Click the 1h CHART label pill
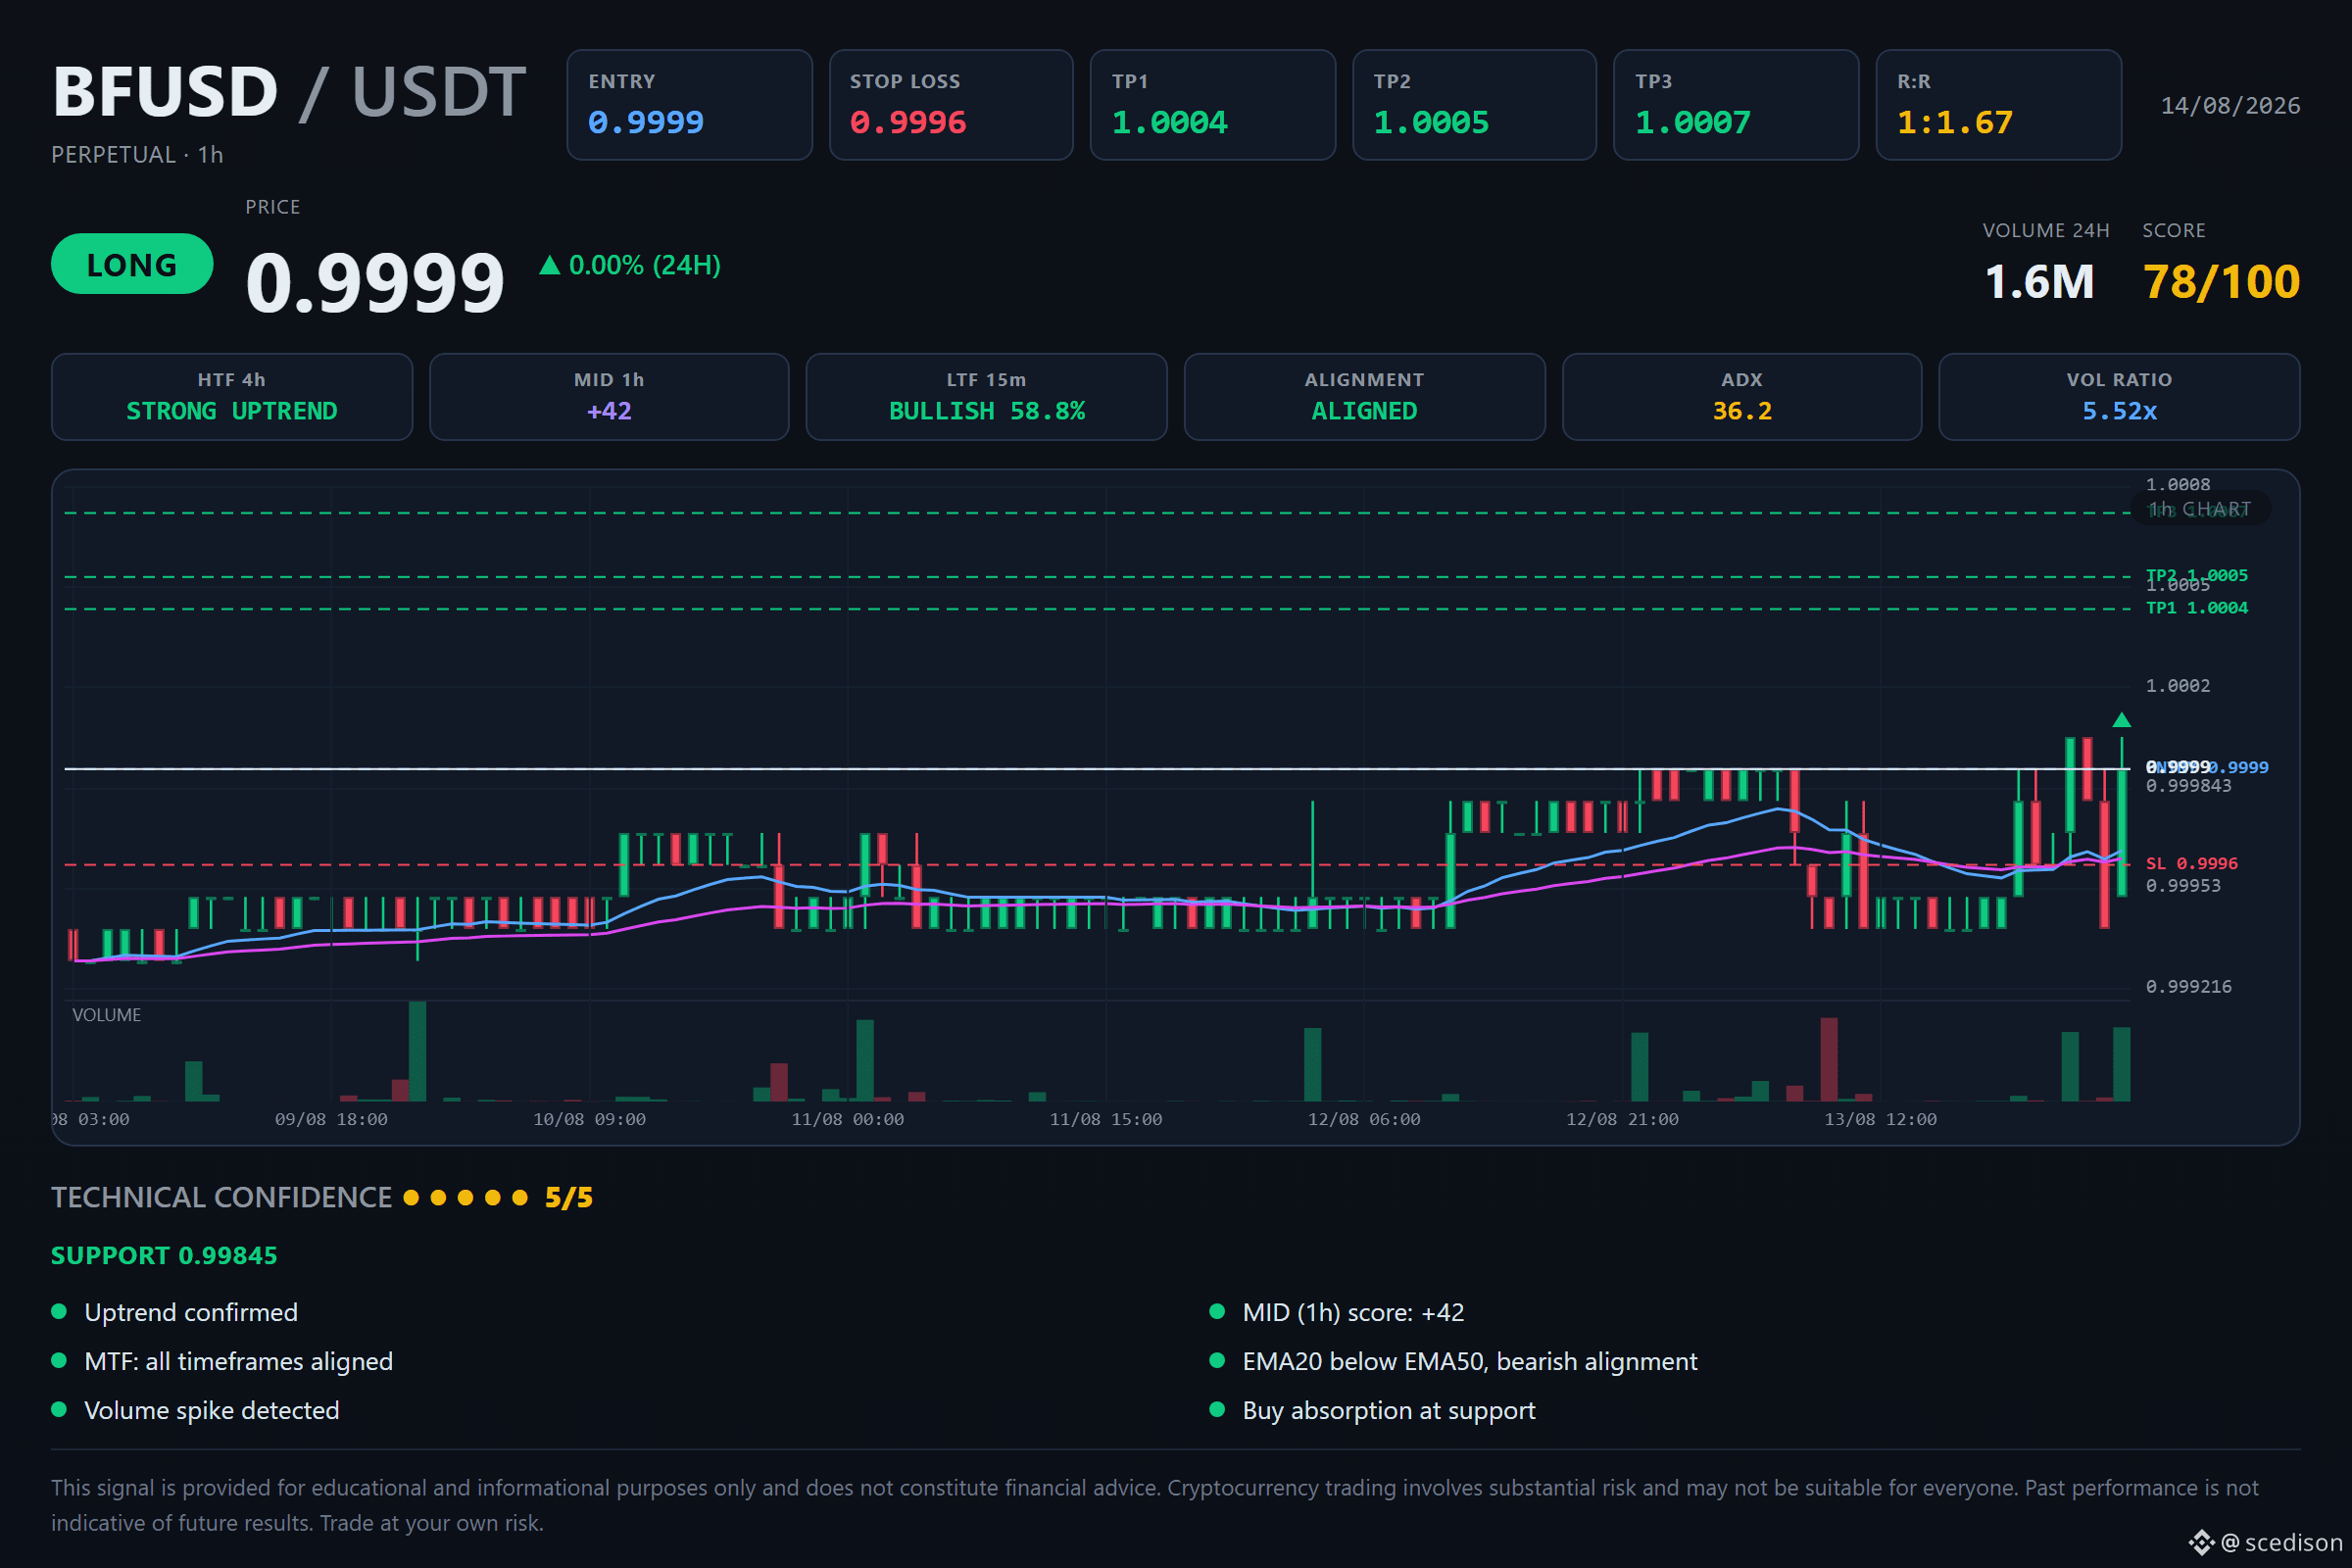 point(2200,509)
